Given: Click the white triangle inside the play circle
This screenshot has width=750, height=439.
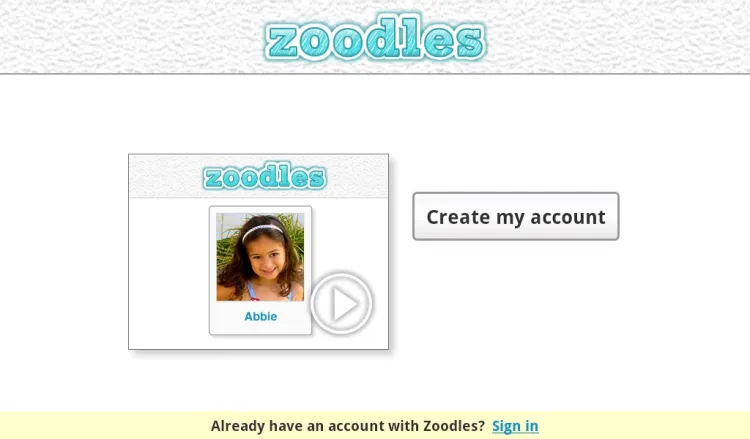Looking at the screenshot, I should (x=345, y=304).
